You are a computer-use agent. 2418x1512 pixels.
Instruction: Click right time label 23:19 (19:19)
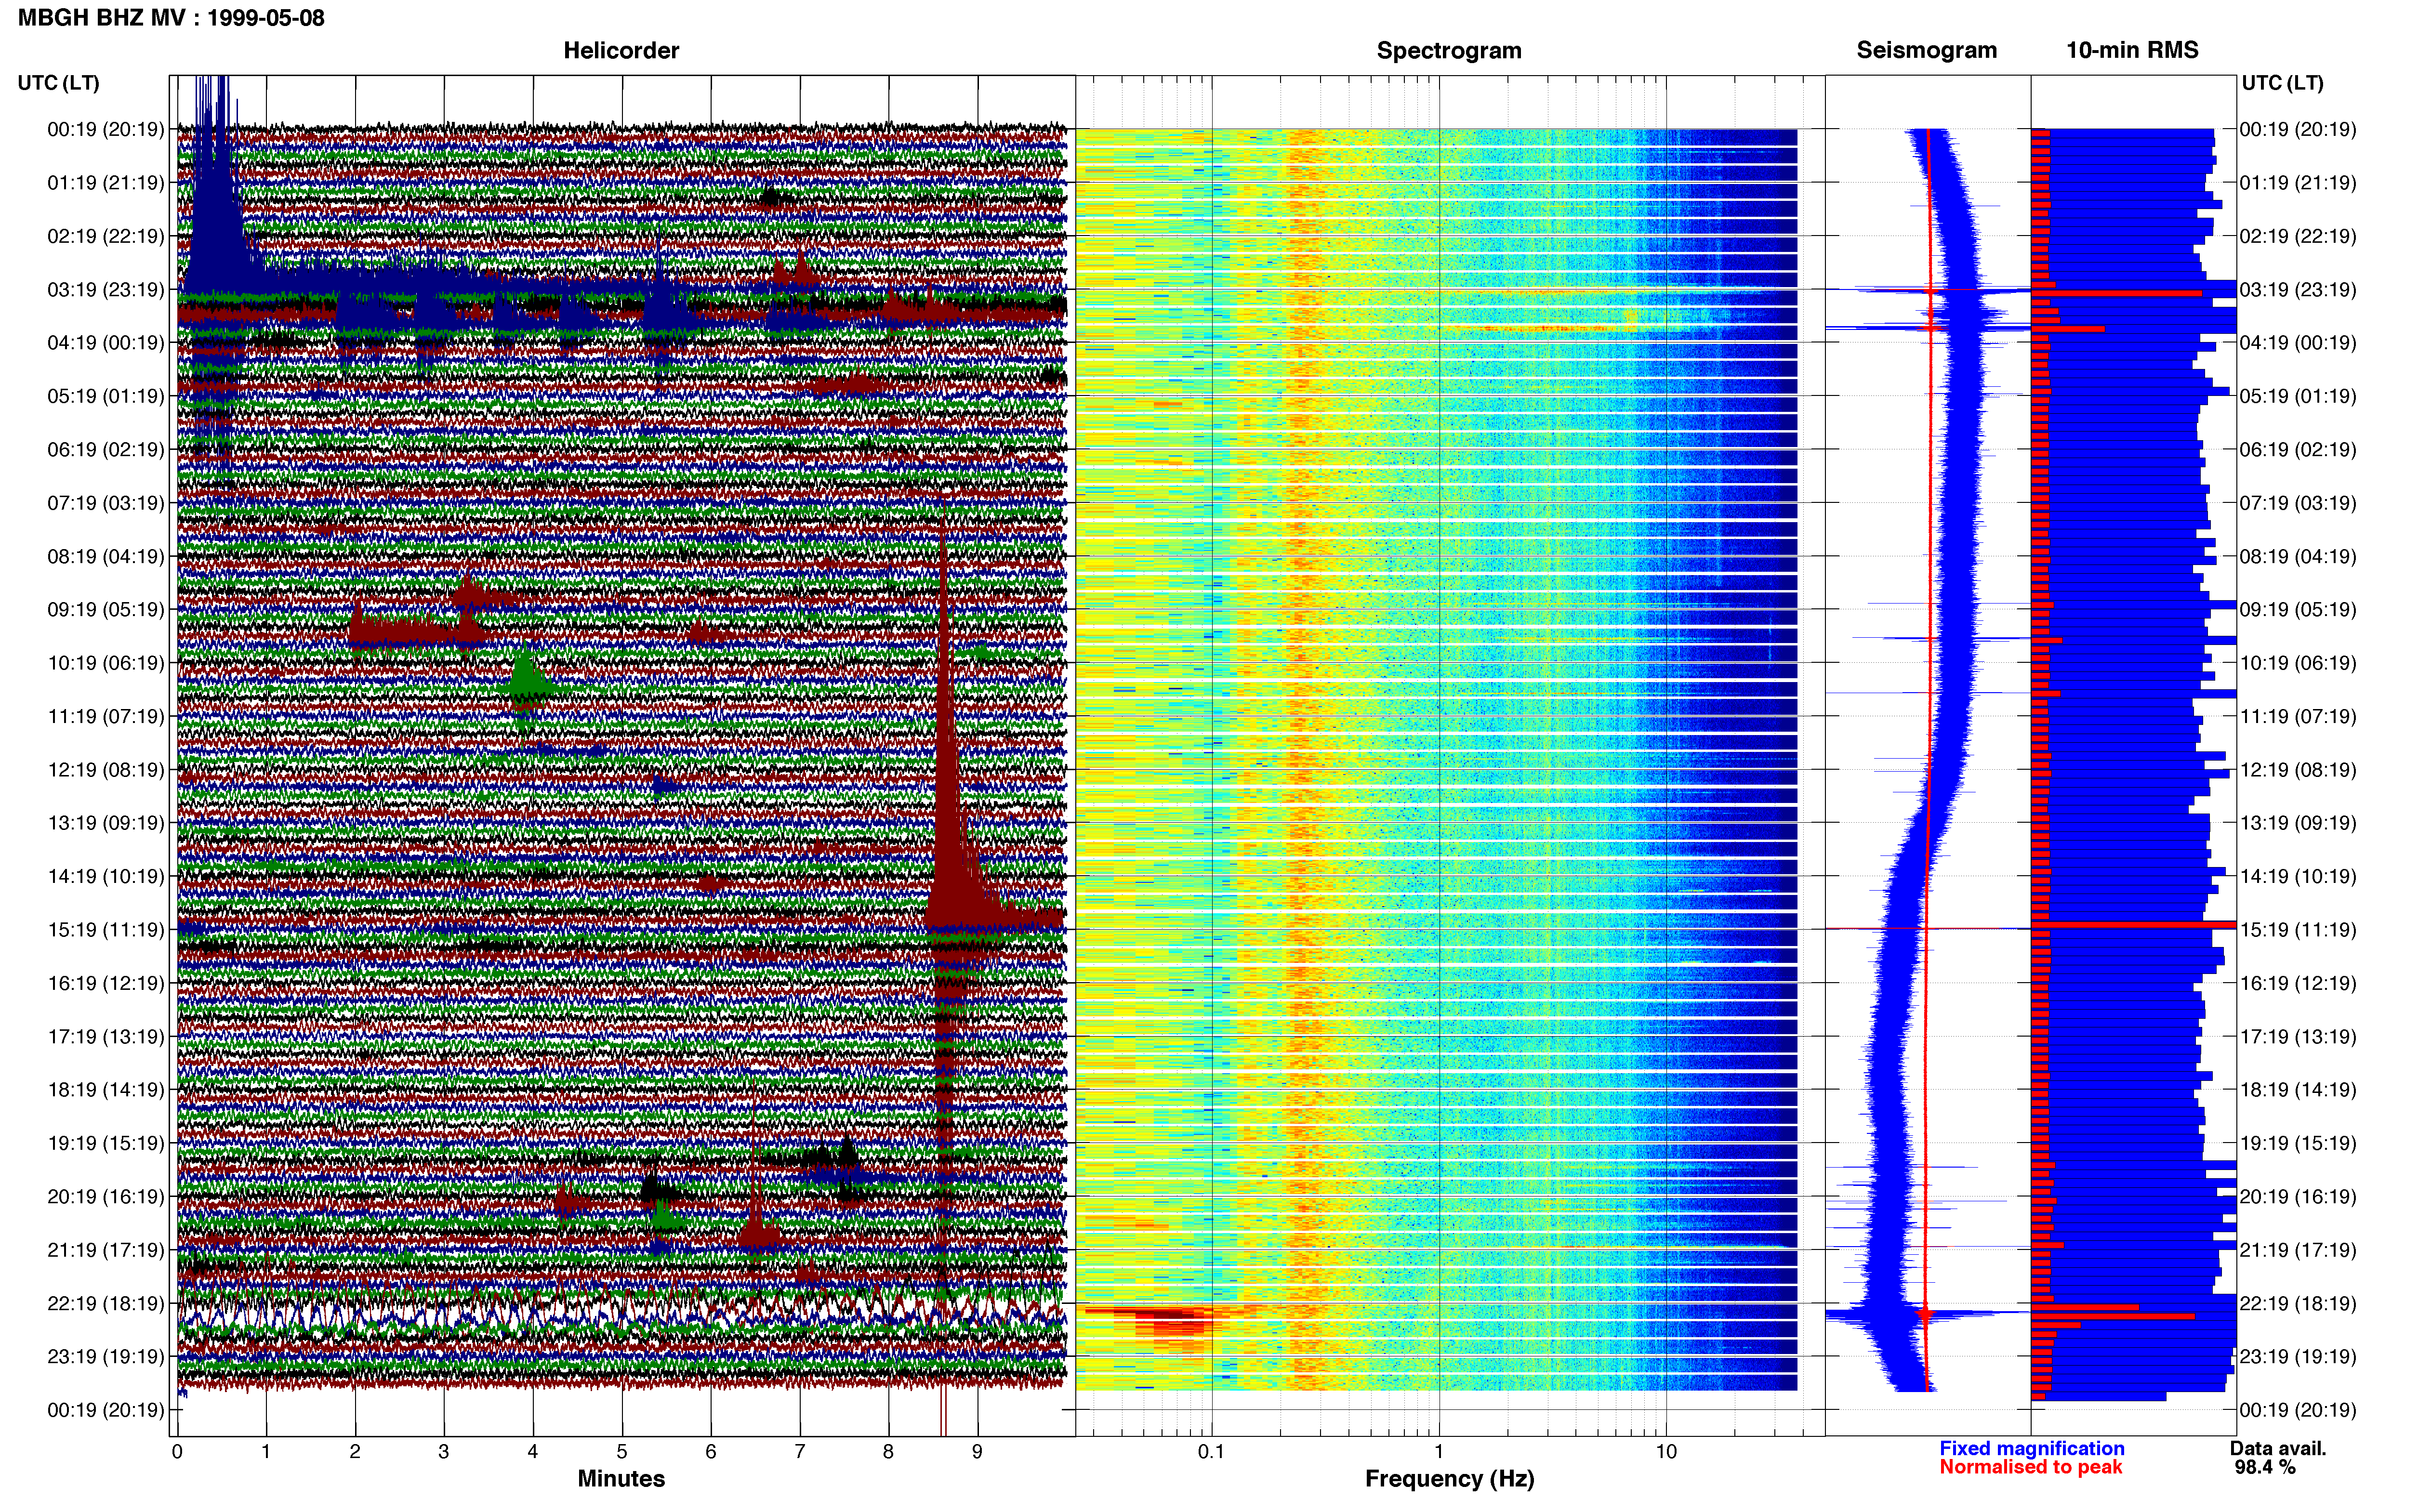[2298, 1357]
